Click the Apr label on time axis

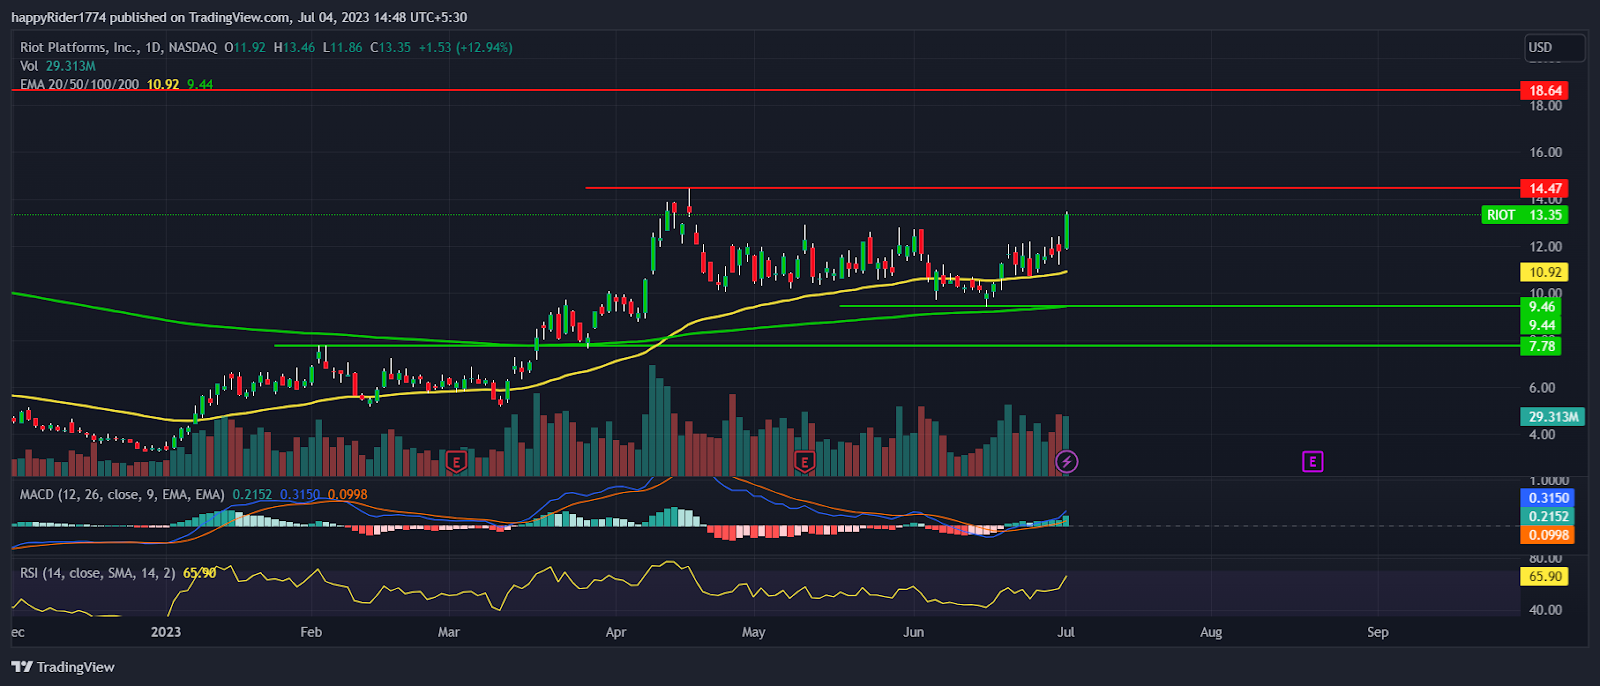click(x=616, y=632)
